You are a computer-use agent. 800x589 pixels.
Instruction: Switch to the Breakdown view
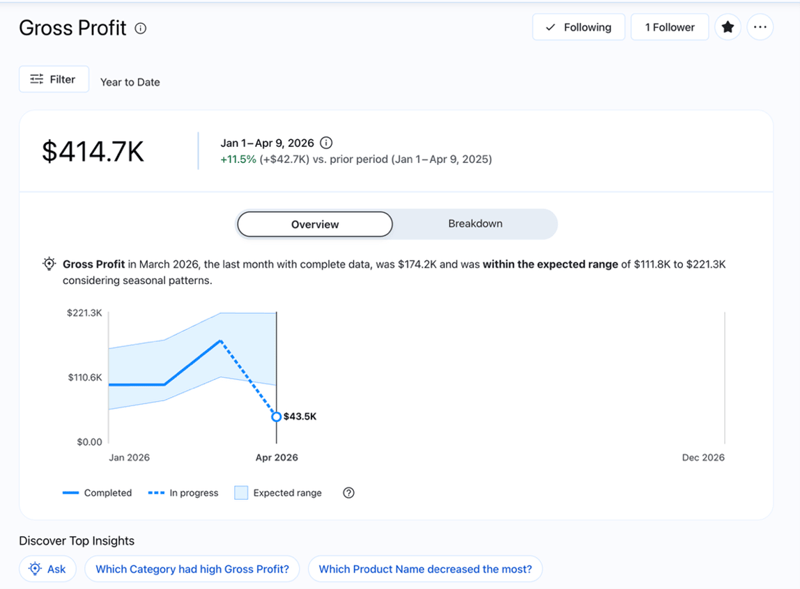click(474, 224)
